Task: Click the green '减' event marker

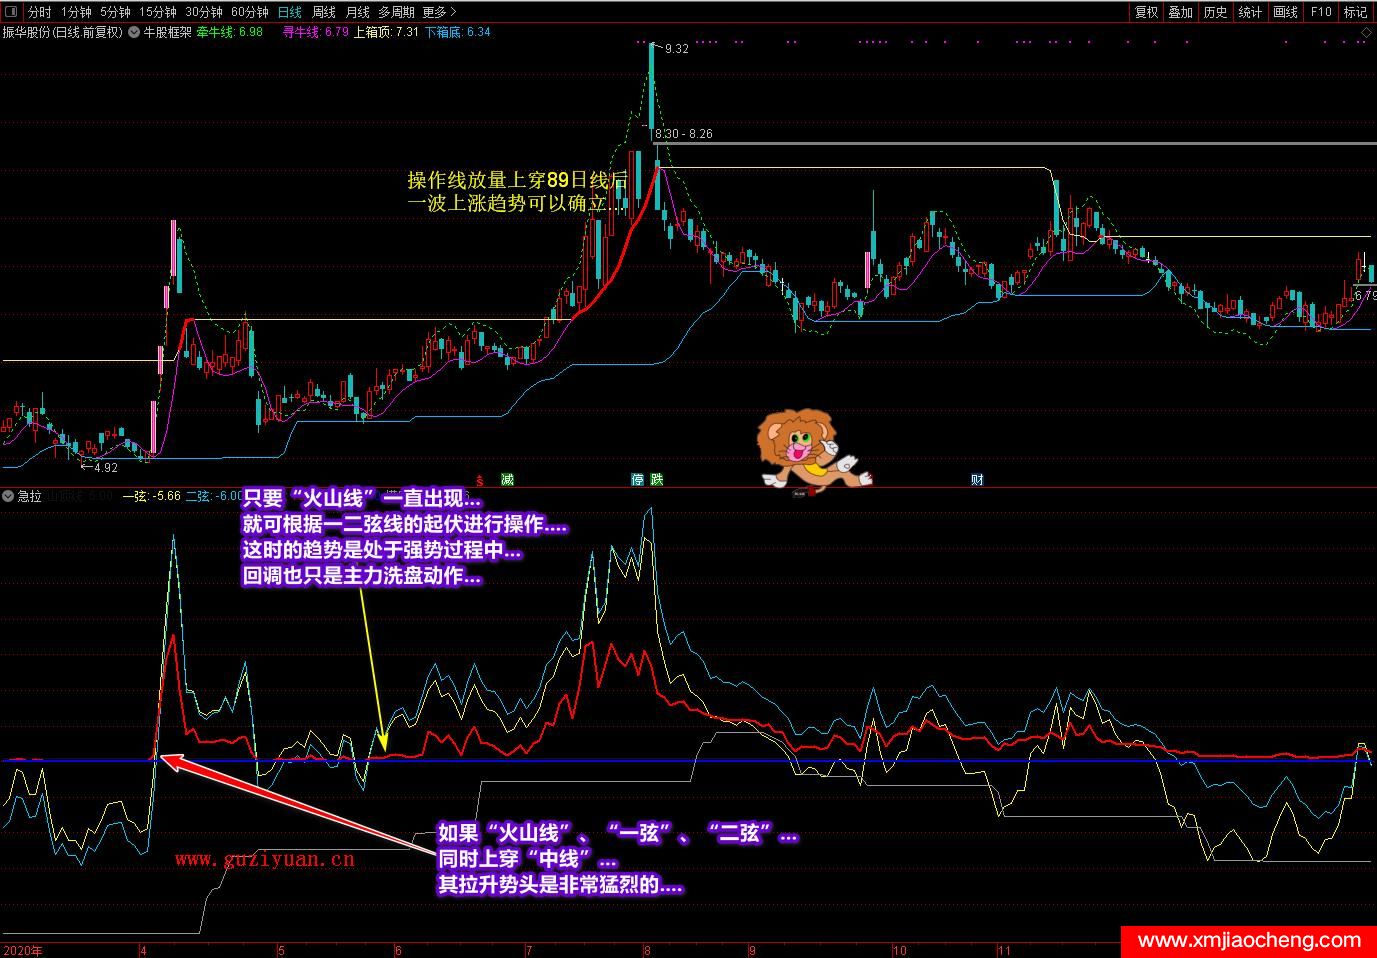Action: click(x=507, y=480)
